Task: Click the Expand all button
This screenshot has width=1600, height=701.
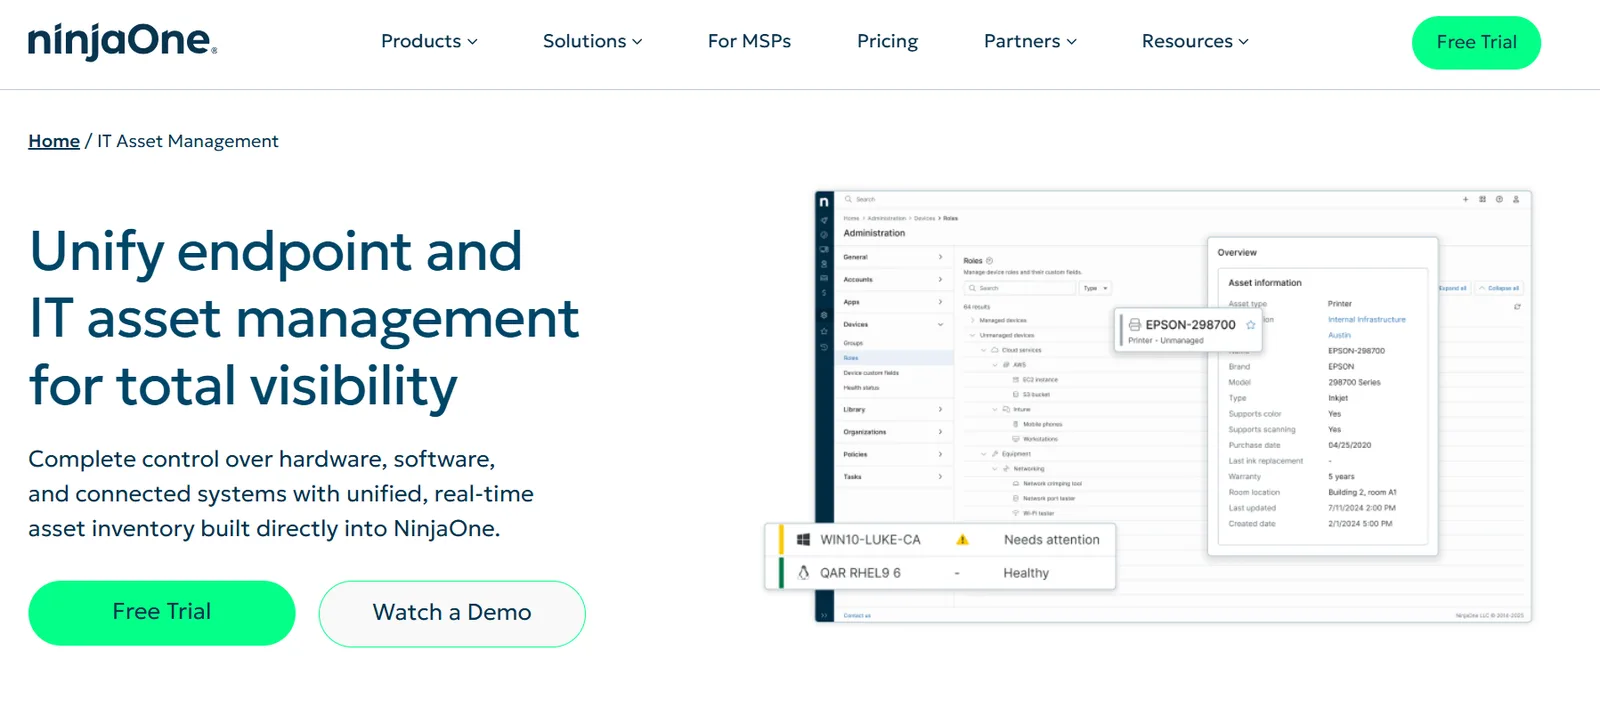Action: click(x=1453, y=288)
